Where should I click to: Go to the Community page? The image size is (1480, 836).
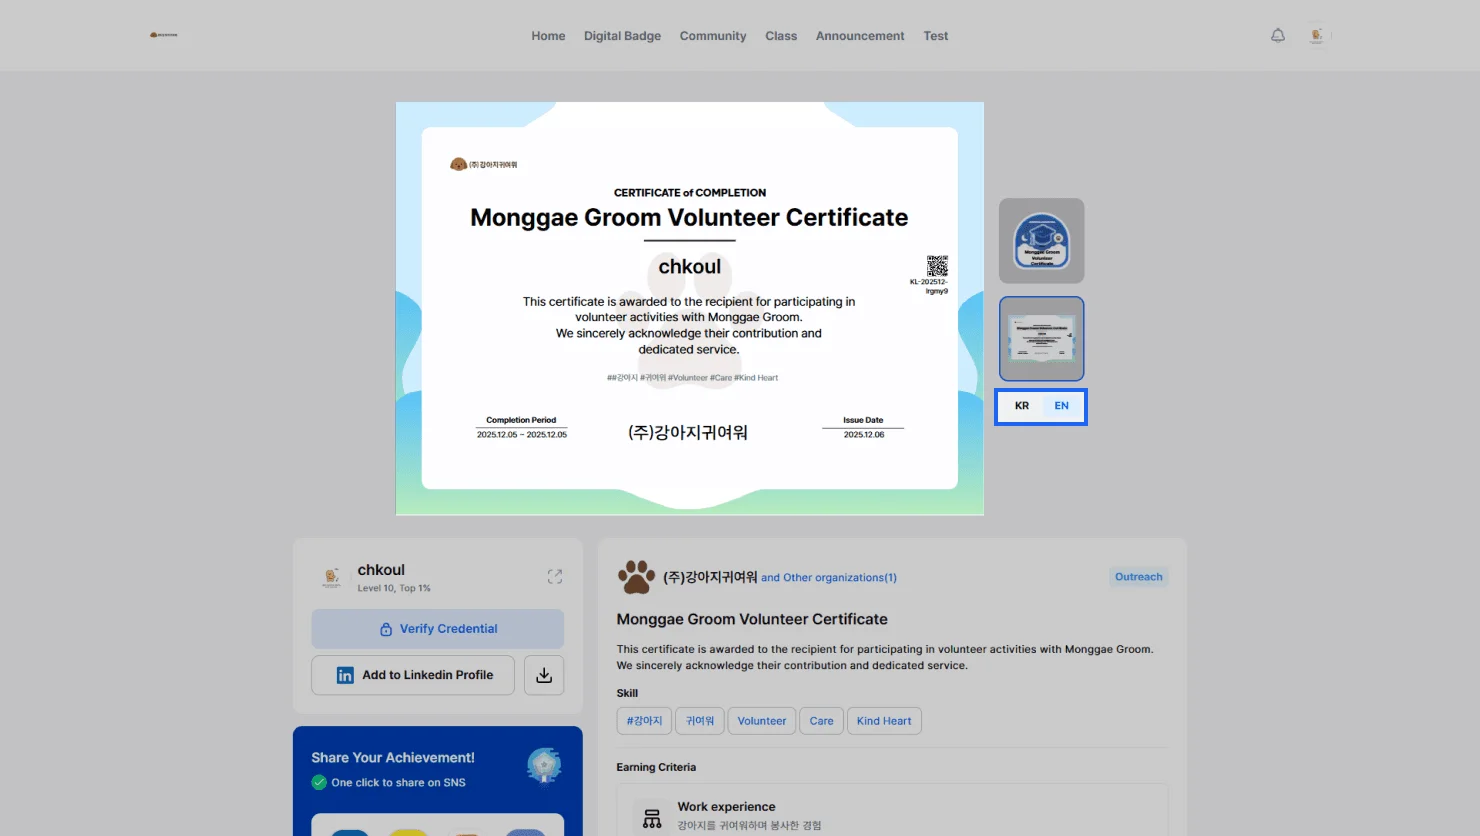(x=713, y=36)
